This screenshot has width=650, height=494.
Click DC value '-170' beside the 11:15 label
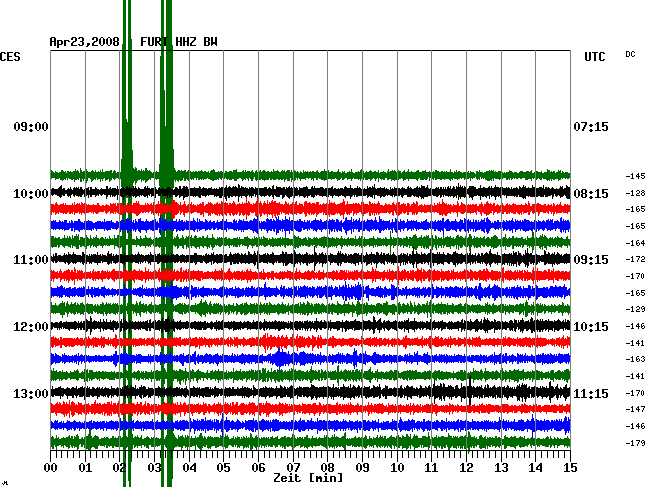[635, 393]
